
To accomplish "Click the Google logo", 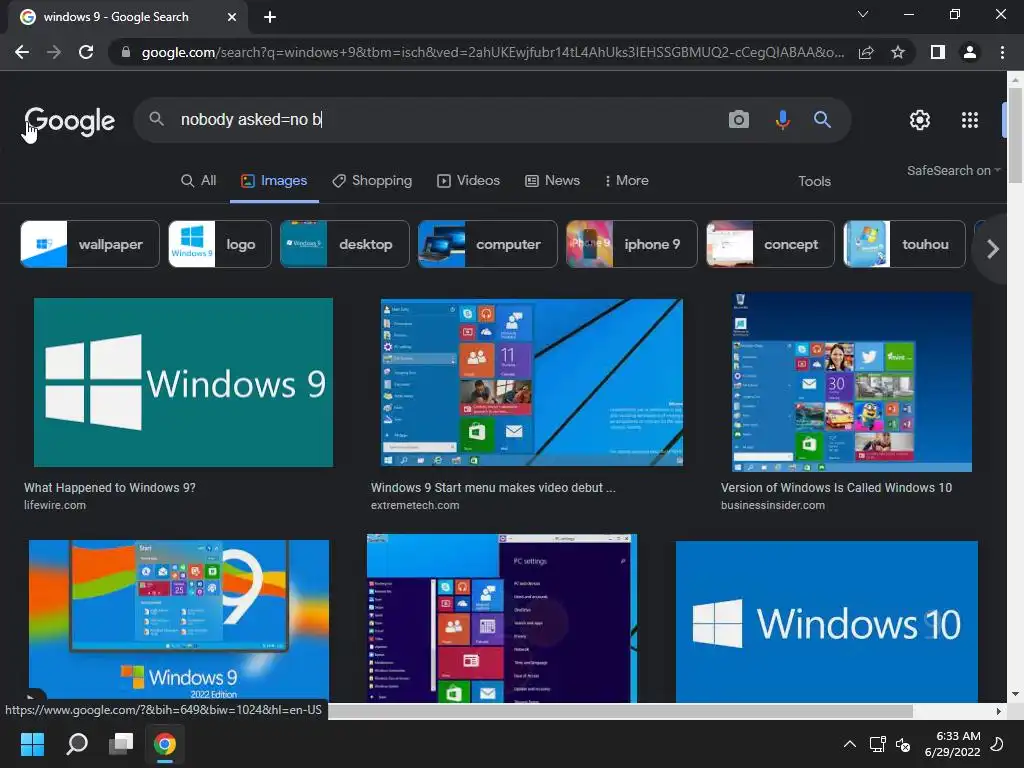I will [x=69, y=121].
